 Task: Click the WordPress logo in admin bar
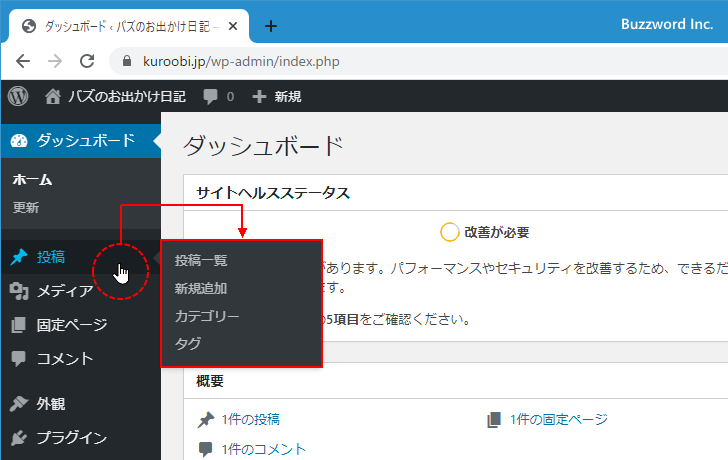18,97
